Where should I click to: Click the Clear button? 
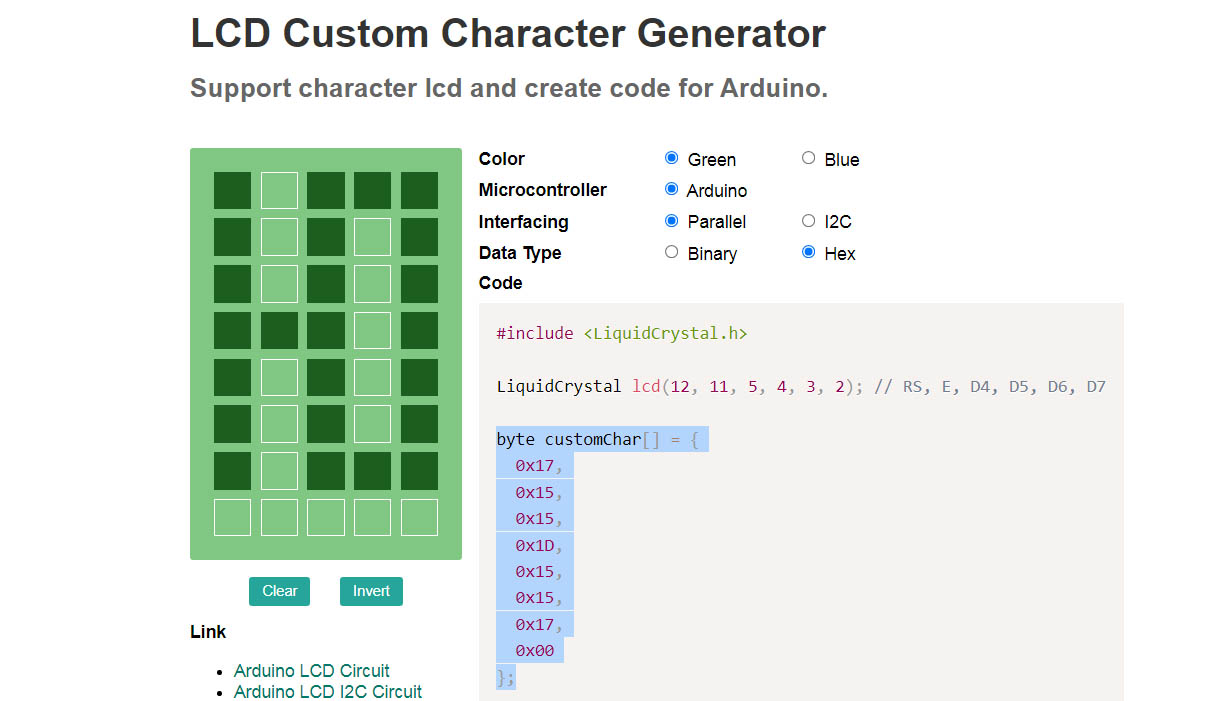pos(279,591)
